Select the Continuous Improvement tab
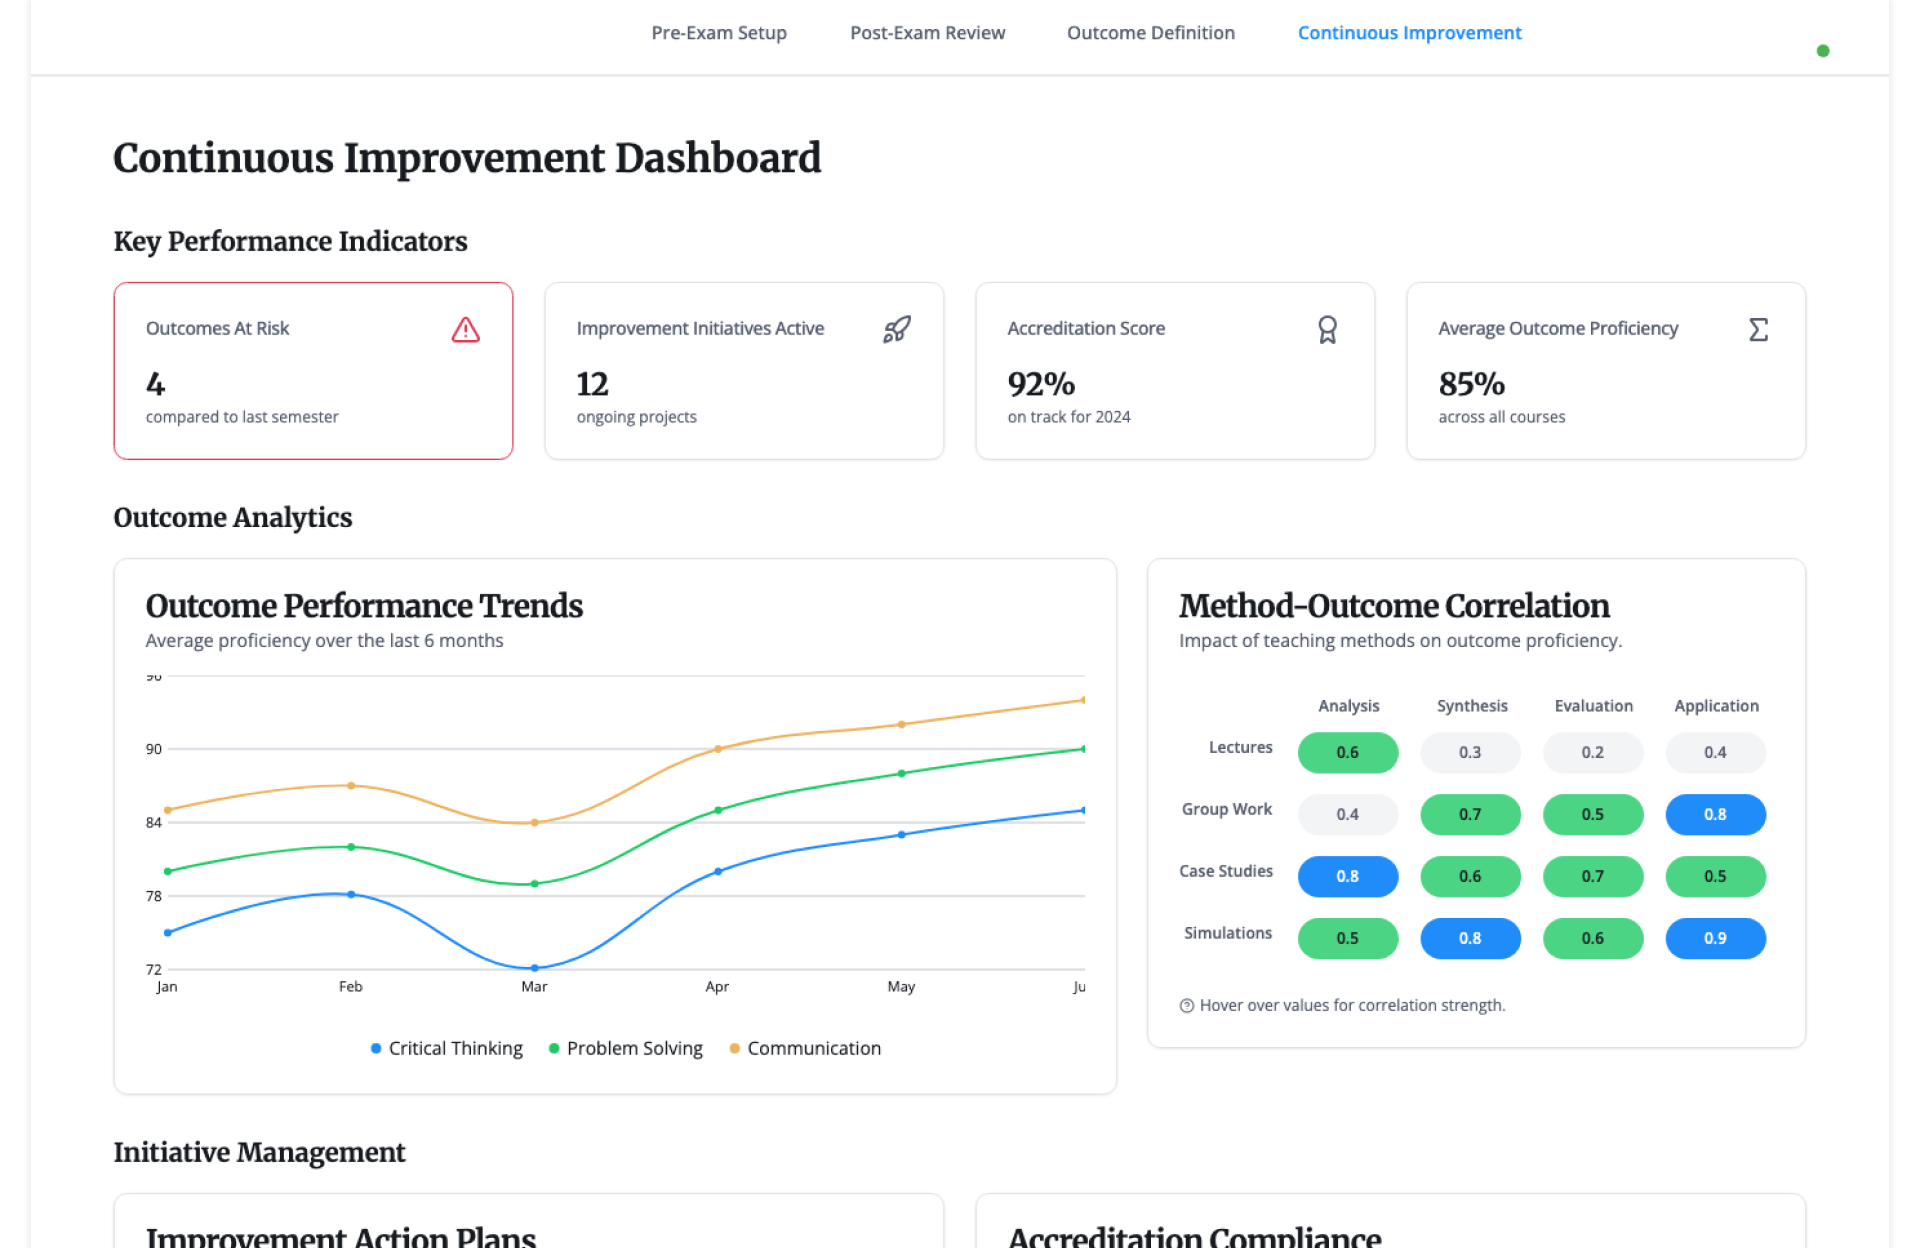Image resolution: width=1920 pixels, height=1248 pixels. [x=1409, y=33]
